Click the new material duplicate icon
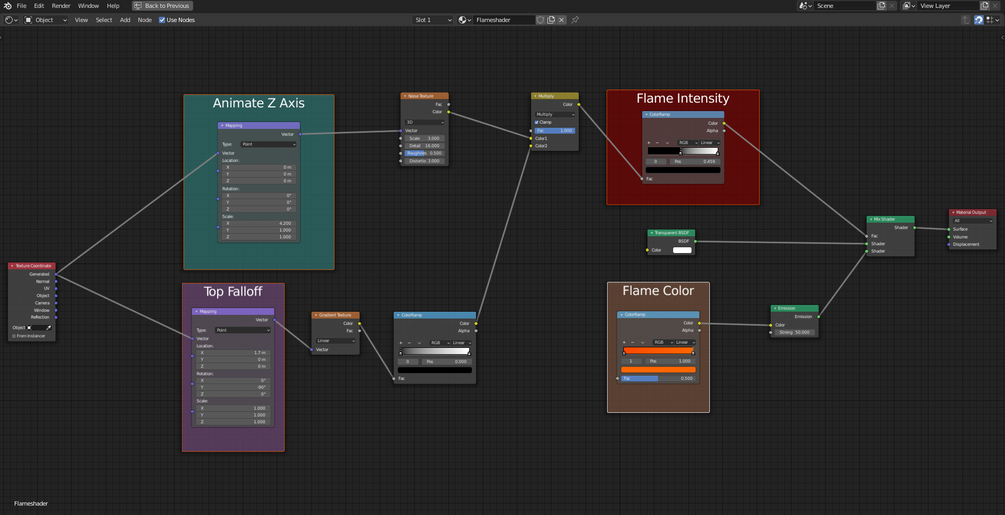Image resolution: width=1005 pixels, height=515 pixels. [551, 20]
